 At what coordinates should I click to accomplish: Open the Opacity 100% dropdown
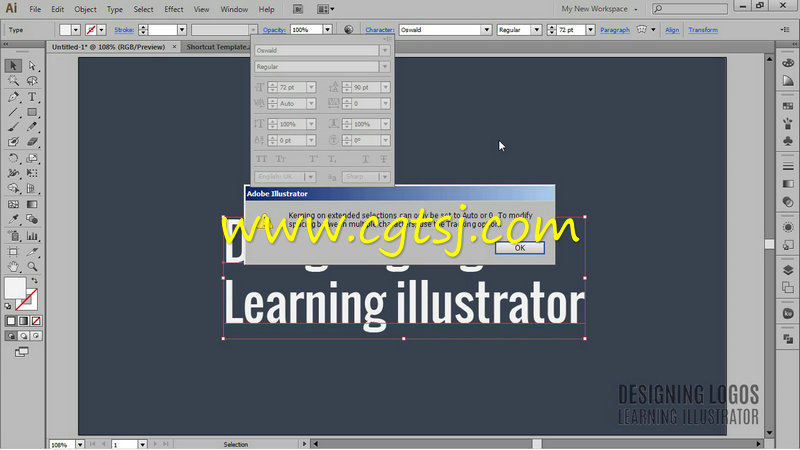(x=328, y=30)
